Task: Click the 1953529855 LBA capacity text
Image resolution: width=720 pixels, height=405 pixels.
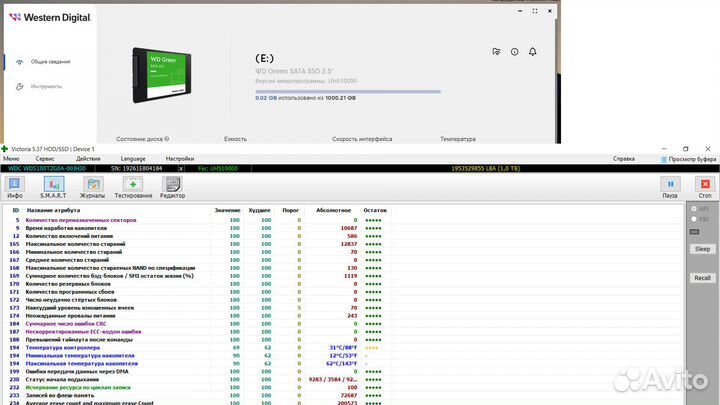Action: [485, 169]
